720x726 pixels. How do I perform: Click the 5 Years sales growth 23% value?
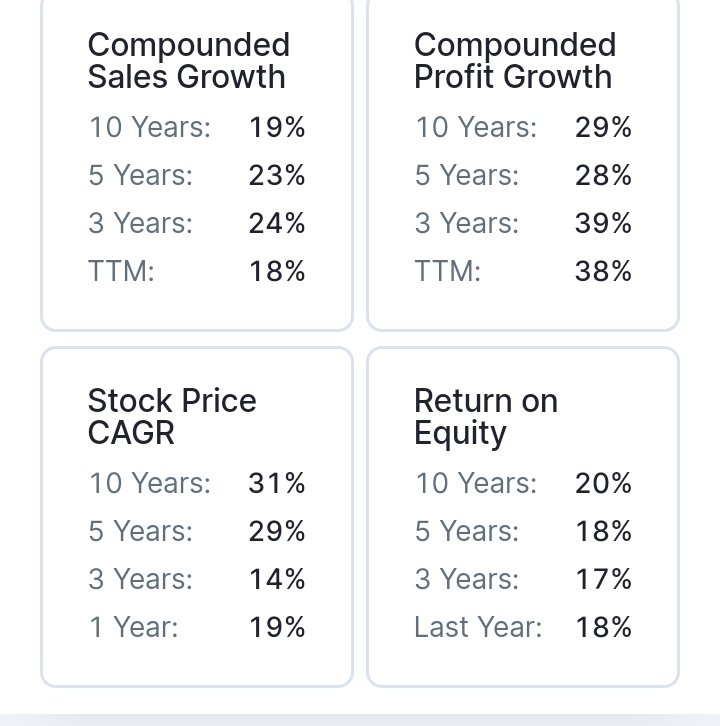click(x=277, y=176)
